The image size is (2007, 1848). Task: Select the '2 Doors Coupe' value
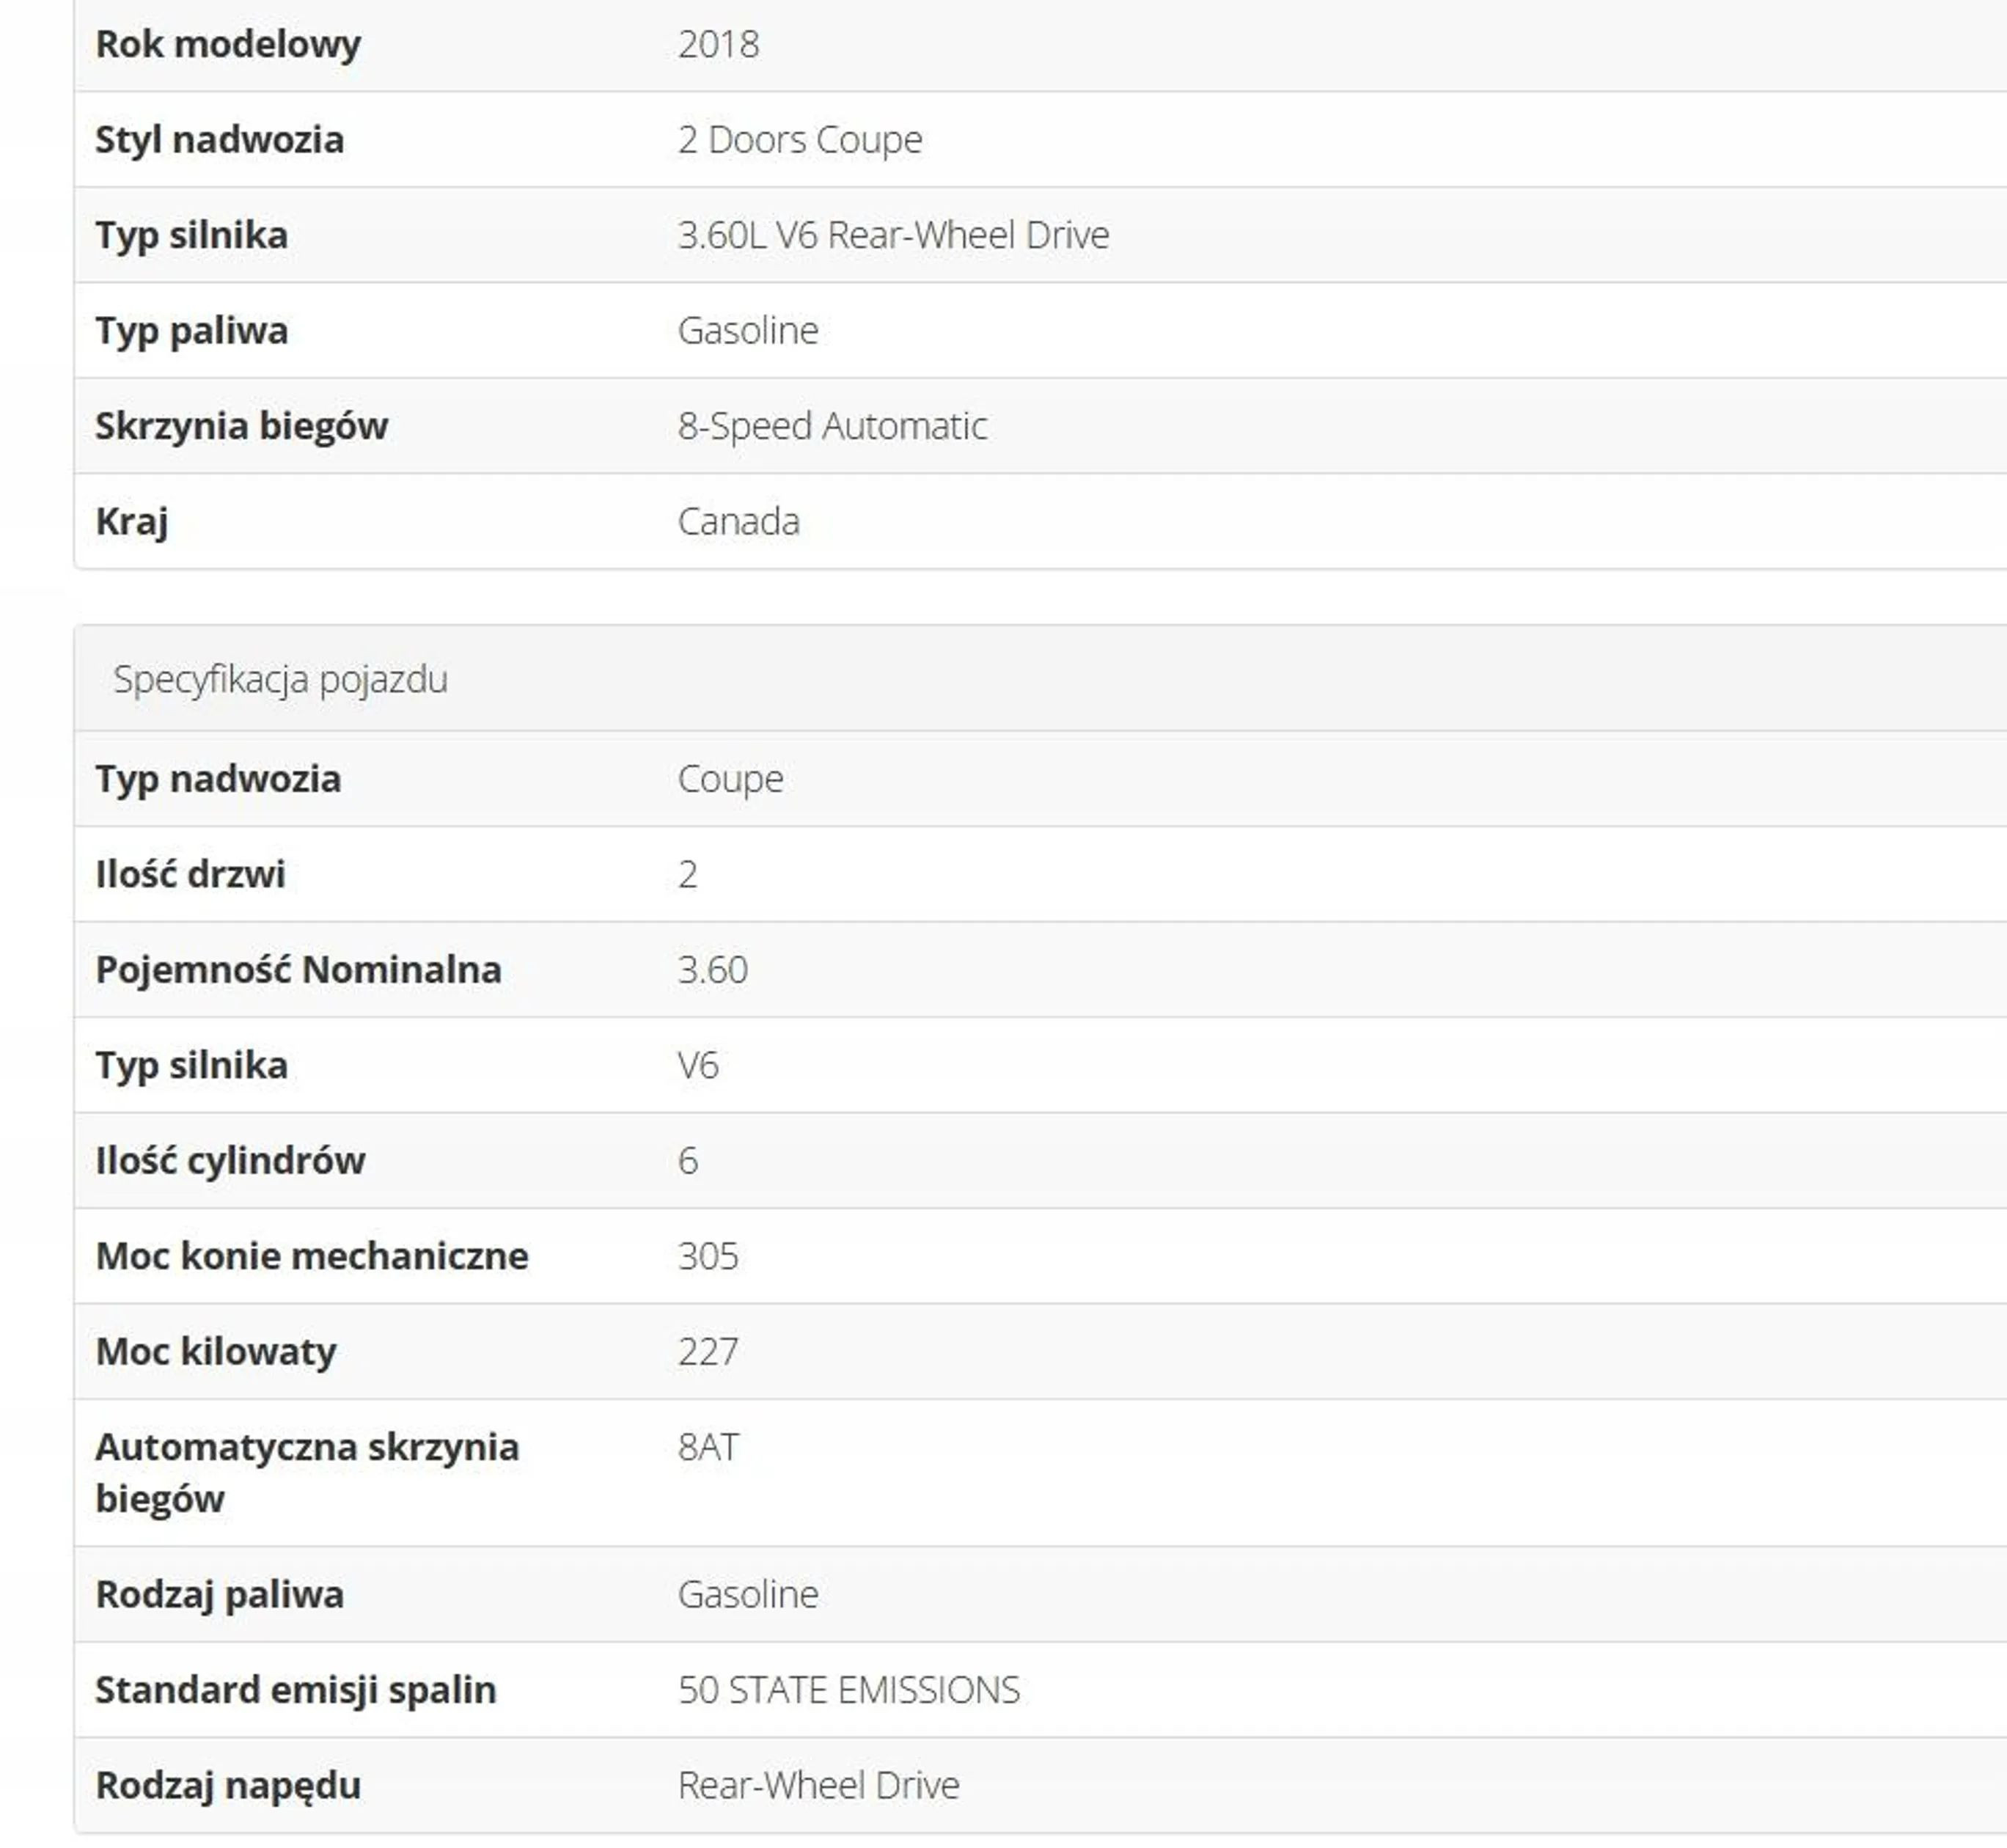point(799,139)
